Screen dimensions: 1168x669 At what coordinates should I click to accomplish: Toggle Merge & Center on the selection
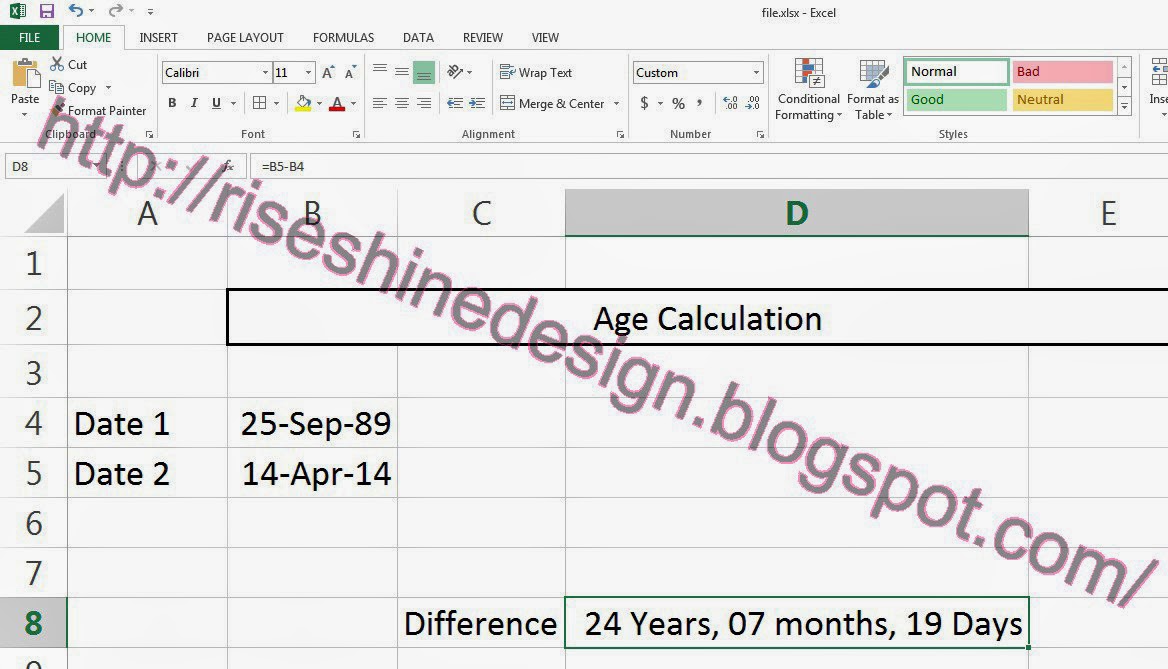click(560, 103)
